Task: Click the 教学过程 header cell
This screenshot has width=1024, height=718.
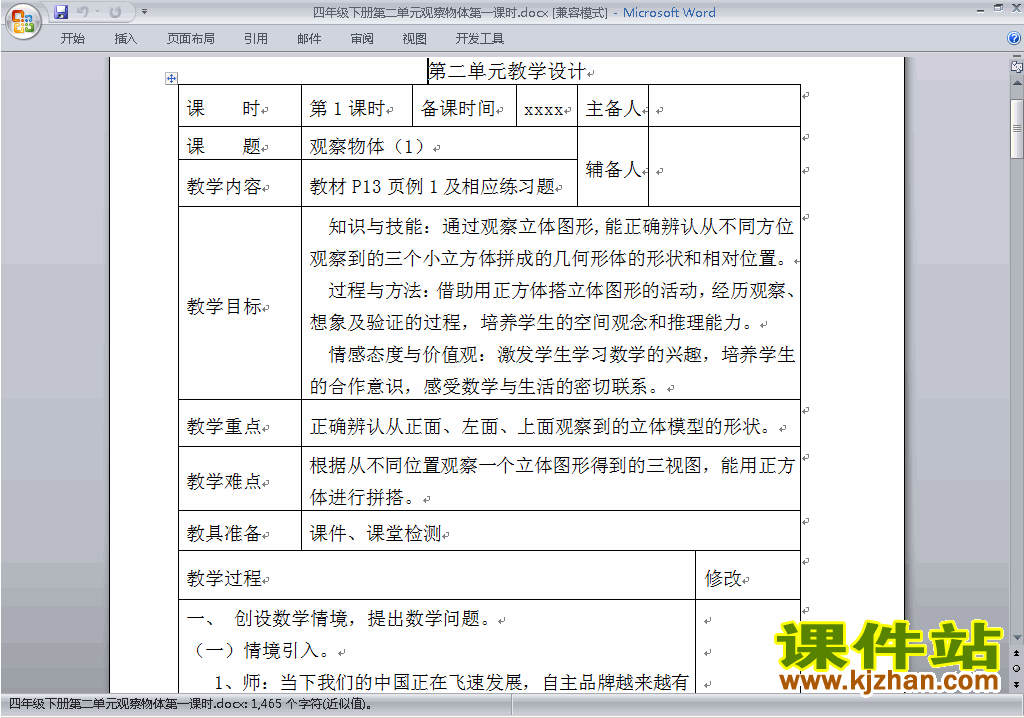Action: tap(437, 576)
